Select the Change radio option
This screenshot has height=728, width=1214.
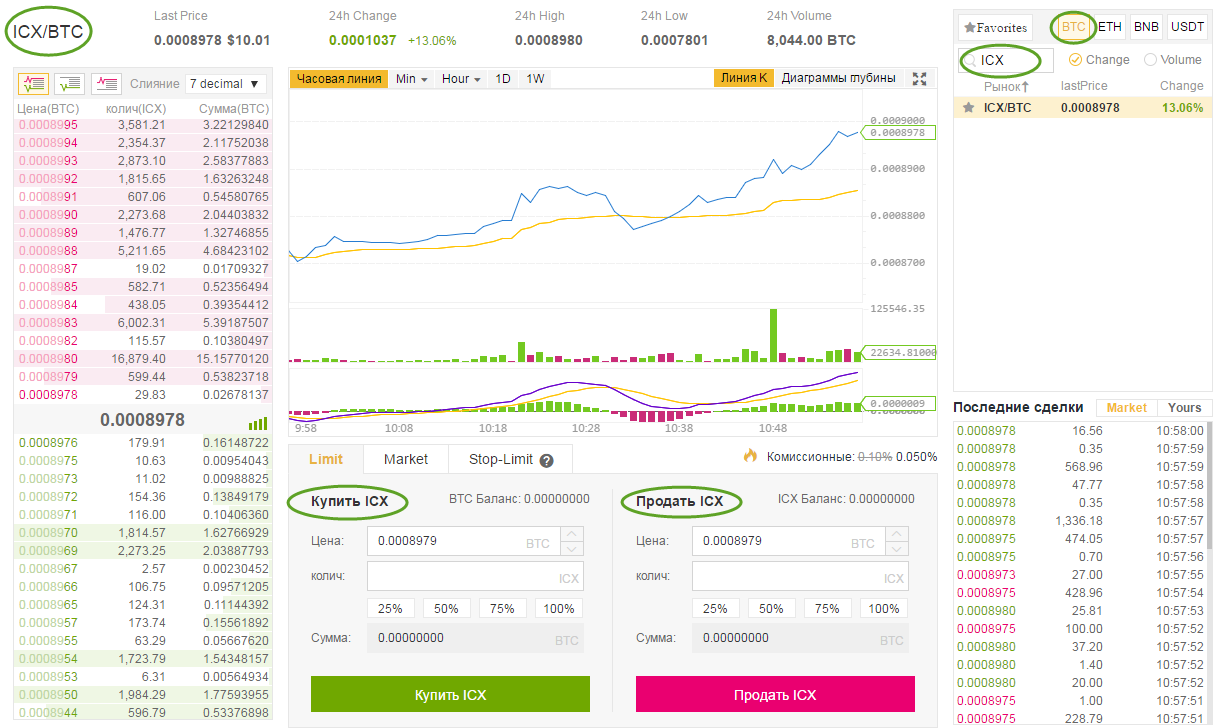pos(1076,60)
